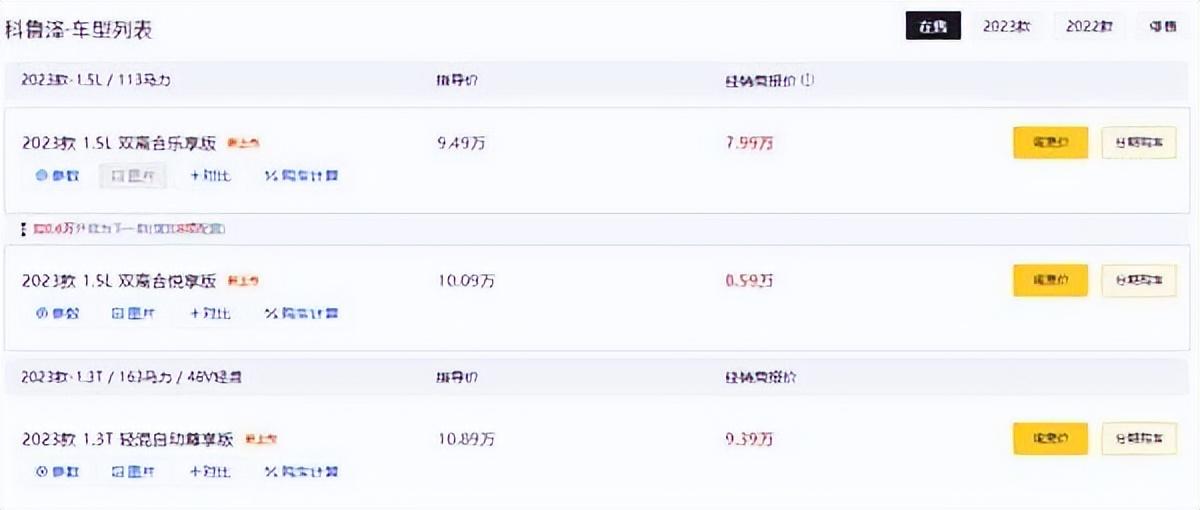This screenshot has height=510, width=1200.
Task: Click yellow 询底价 button for 1.3T model
Action: coord(1050,438)
